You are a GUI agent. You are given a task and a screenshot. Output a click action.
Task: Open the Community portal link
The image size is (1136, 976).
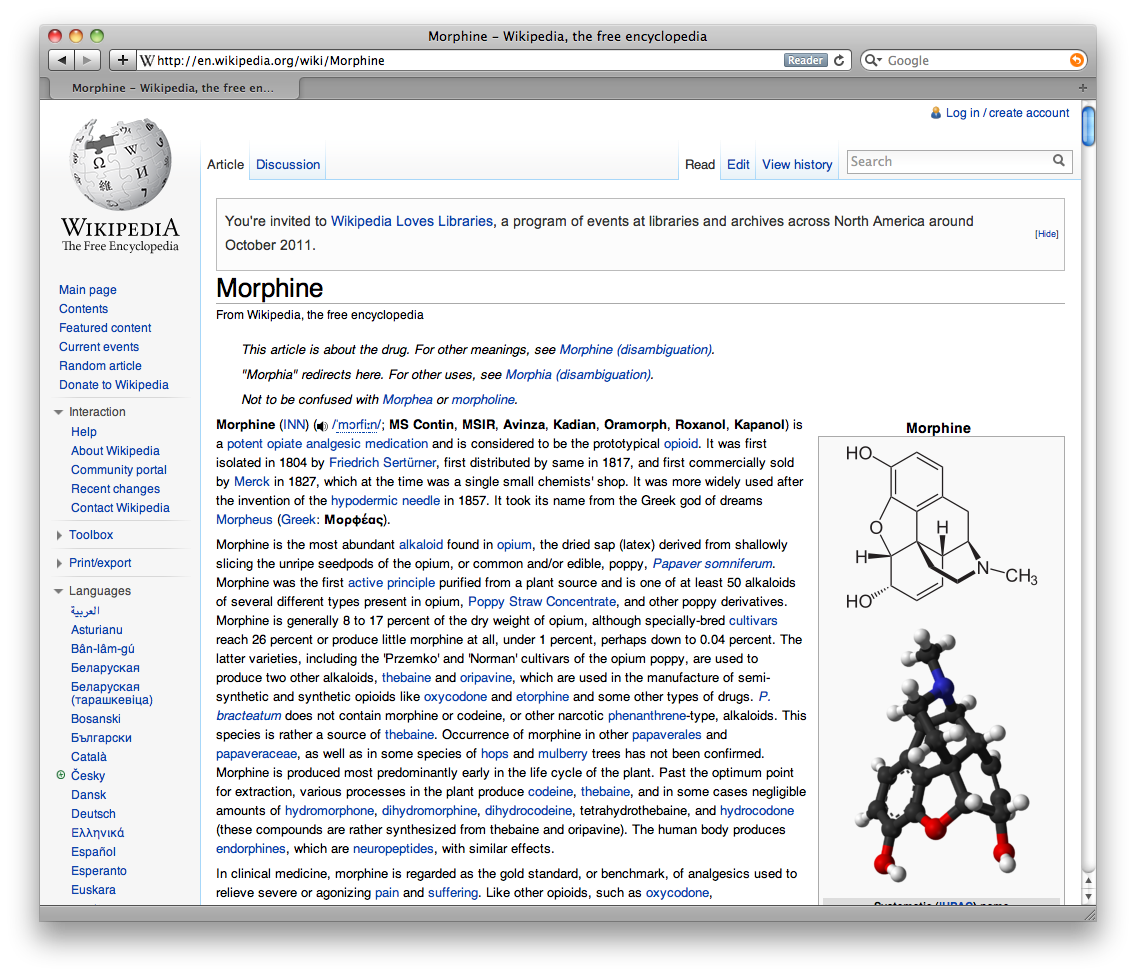point(119,470)
